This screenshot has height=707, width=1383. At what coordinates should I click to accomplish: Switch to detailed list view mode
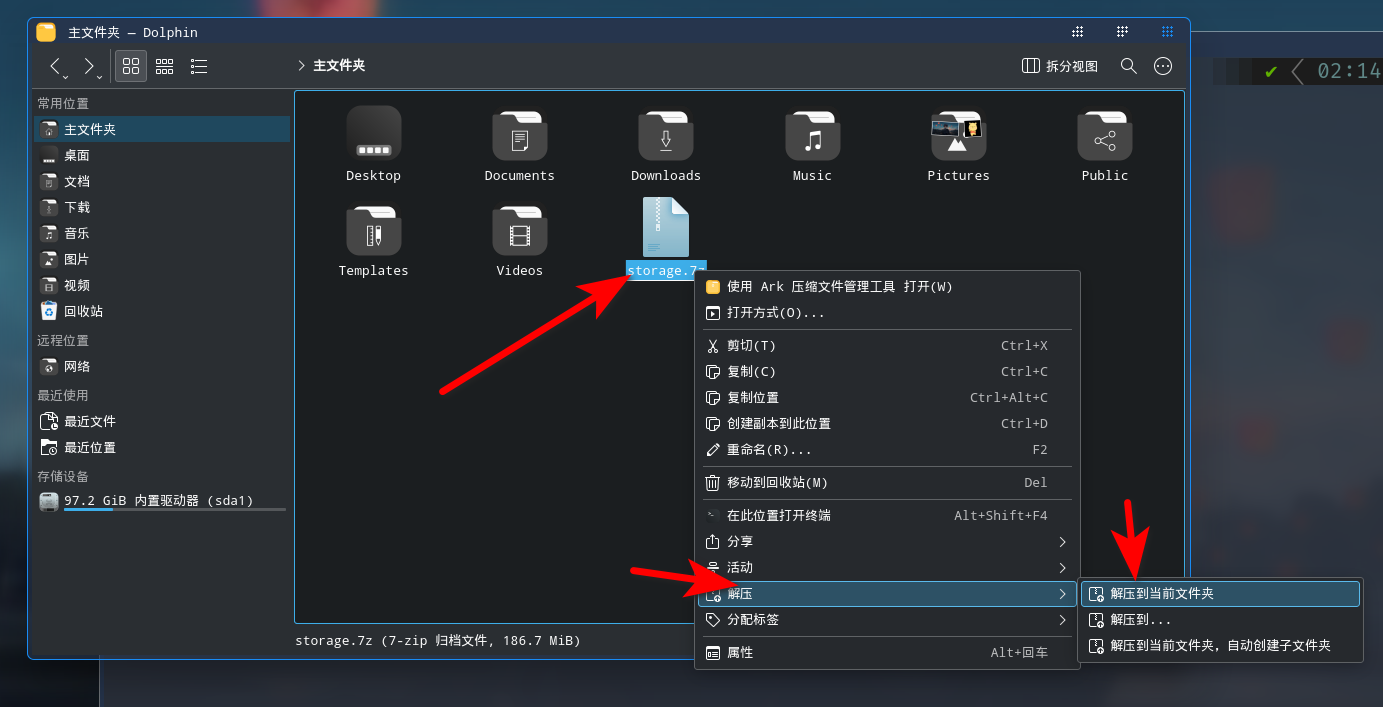(x=198, y=66)
